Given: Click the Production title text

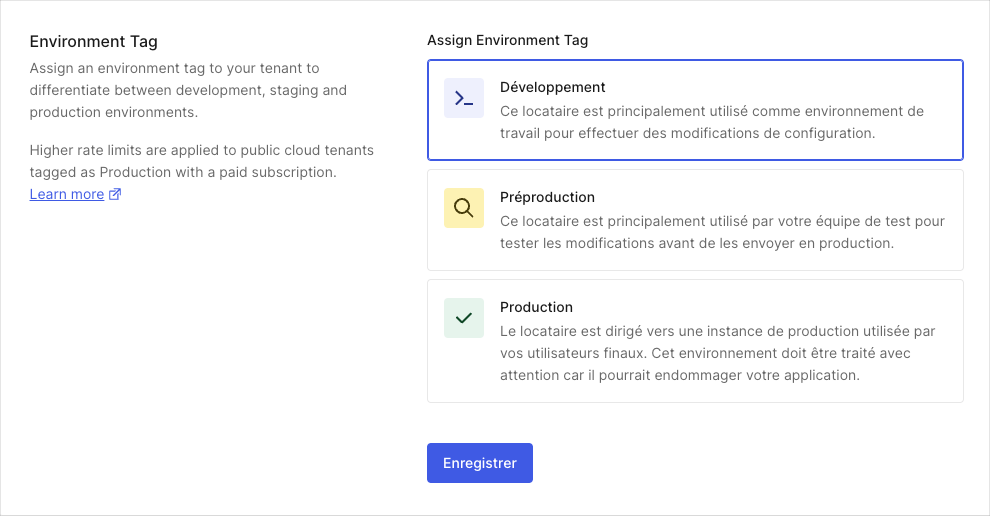Looking at the screenshot, I should coord(537,307).
